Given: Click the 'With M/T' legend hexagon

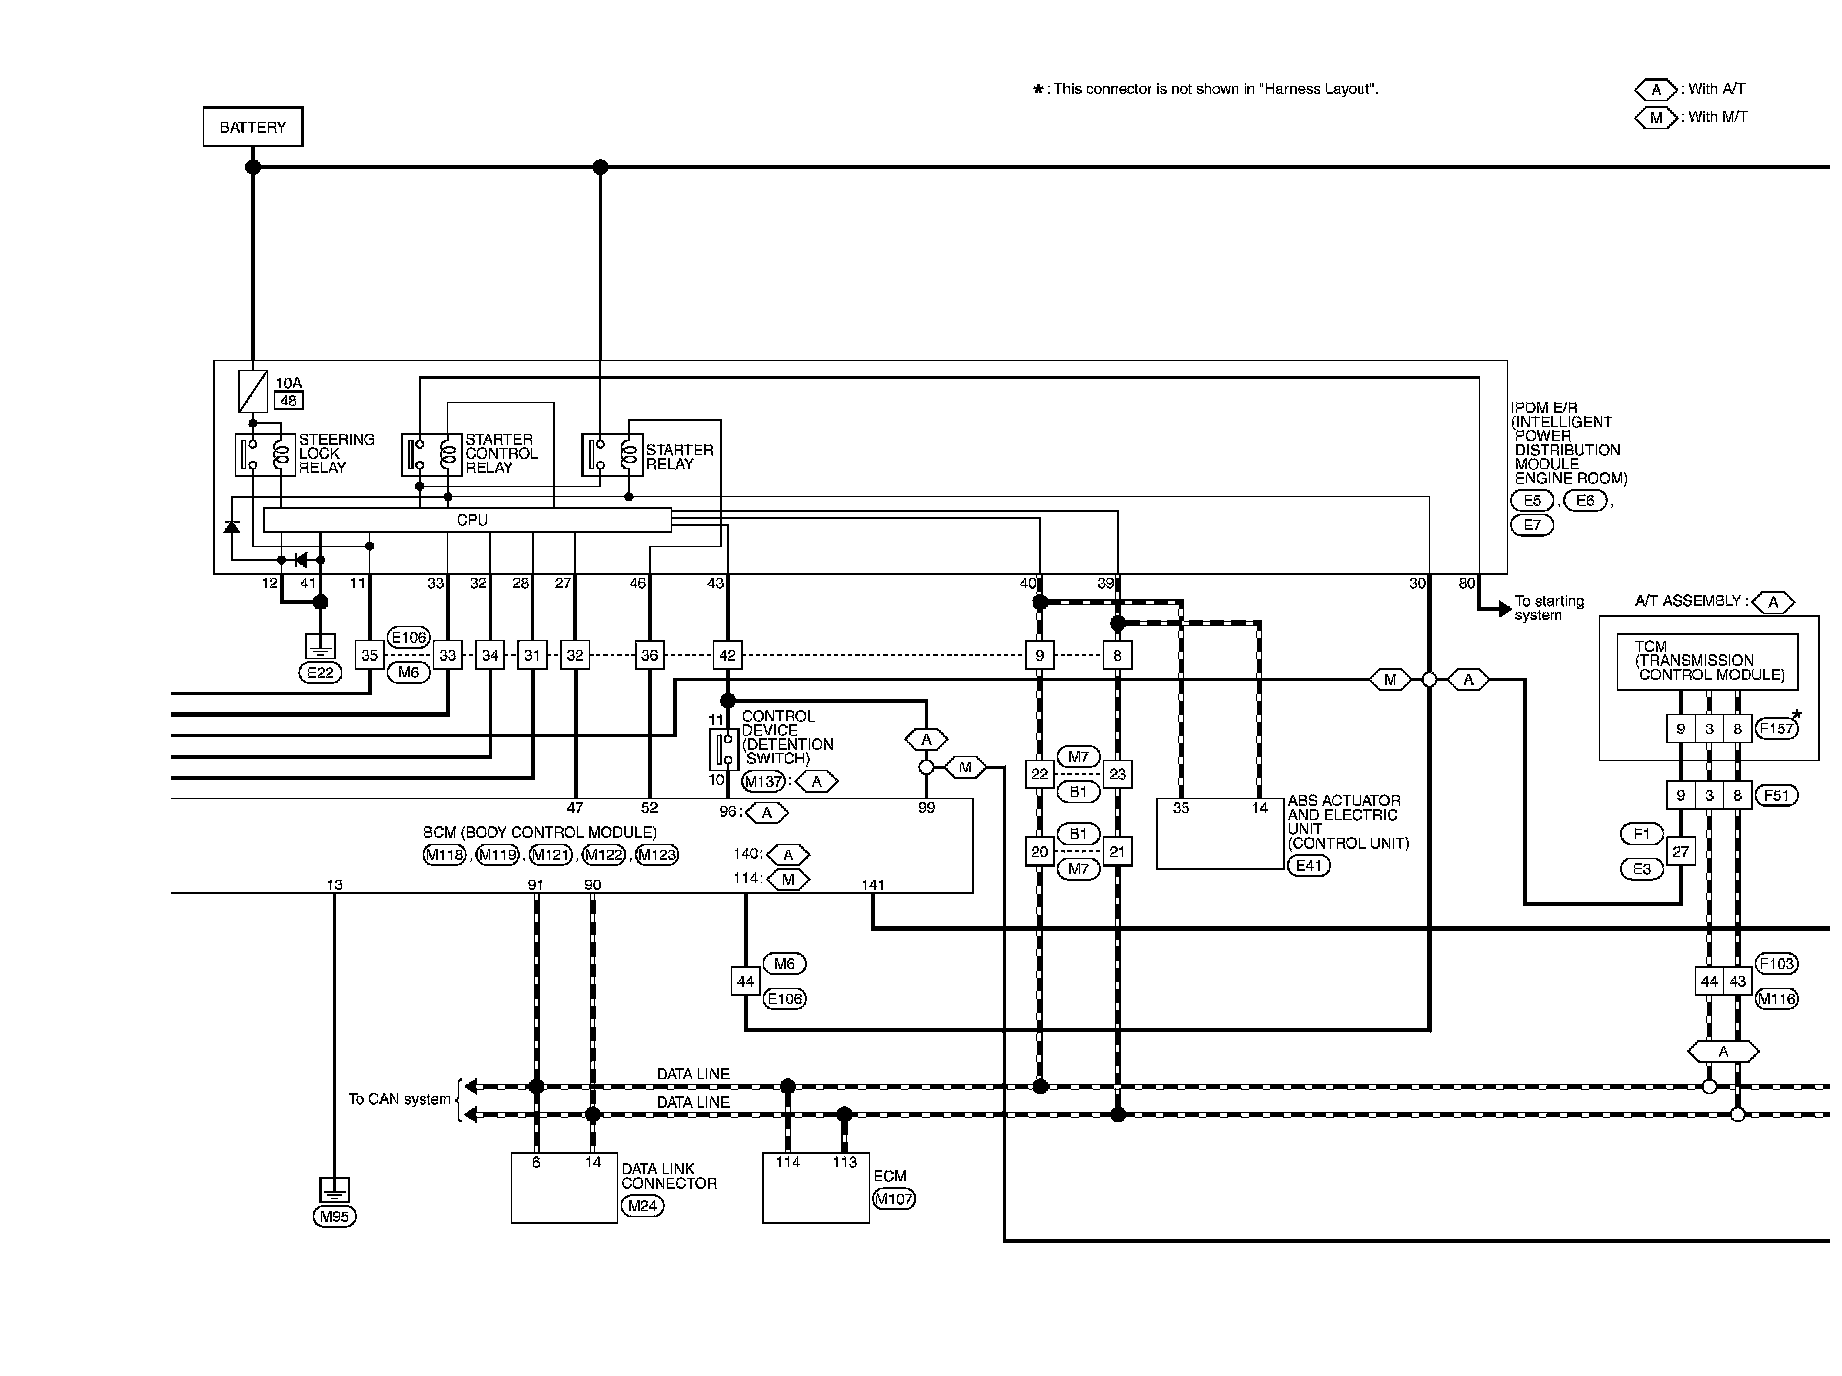Looking at the screenshot, I should coord(1656,117).
